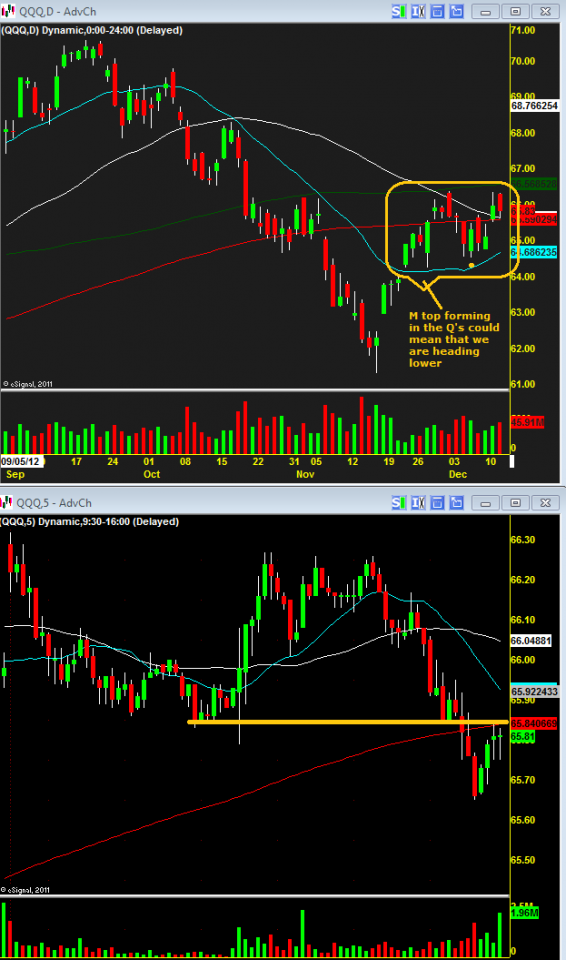Click the 71.00 price axis label

[523, 30]
